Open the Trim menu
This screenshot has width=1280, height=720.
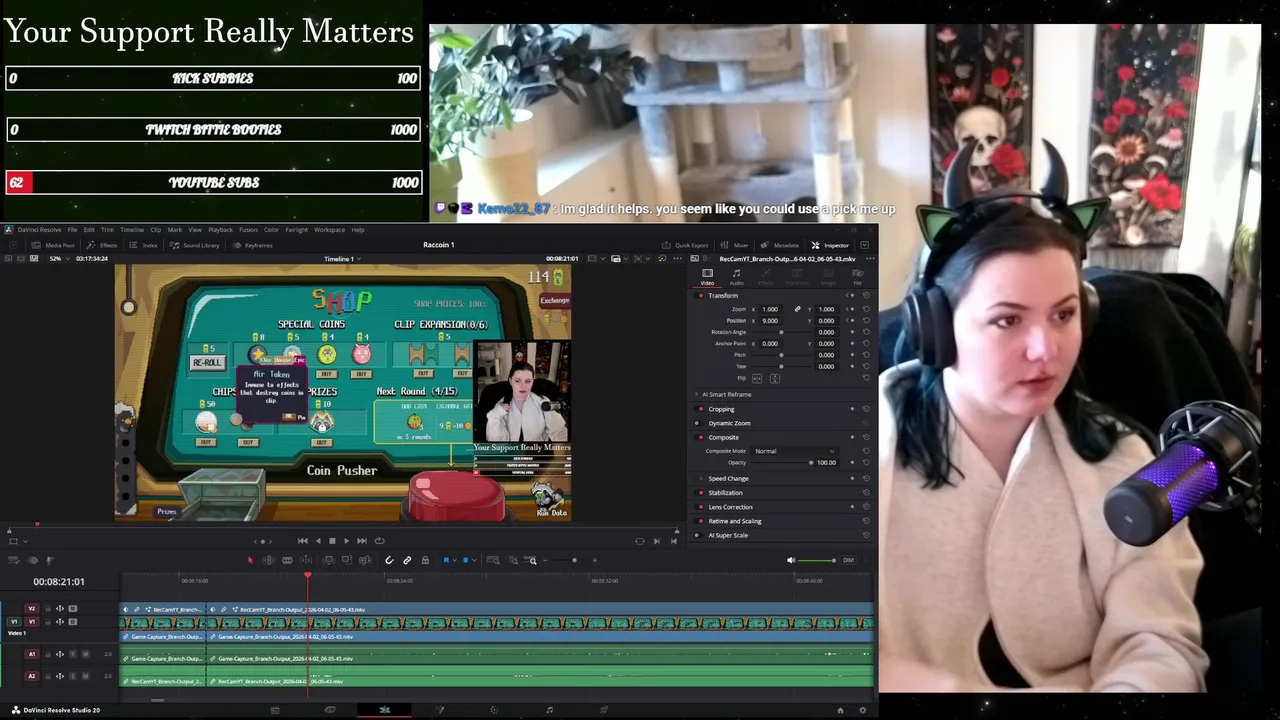click(x=107, y=230)
